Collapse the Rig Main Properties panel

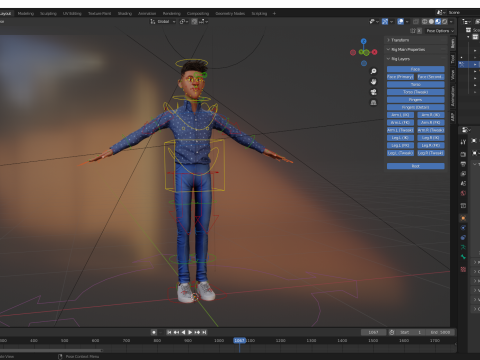click(416, 49)
